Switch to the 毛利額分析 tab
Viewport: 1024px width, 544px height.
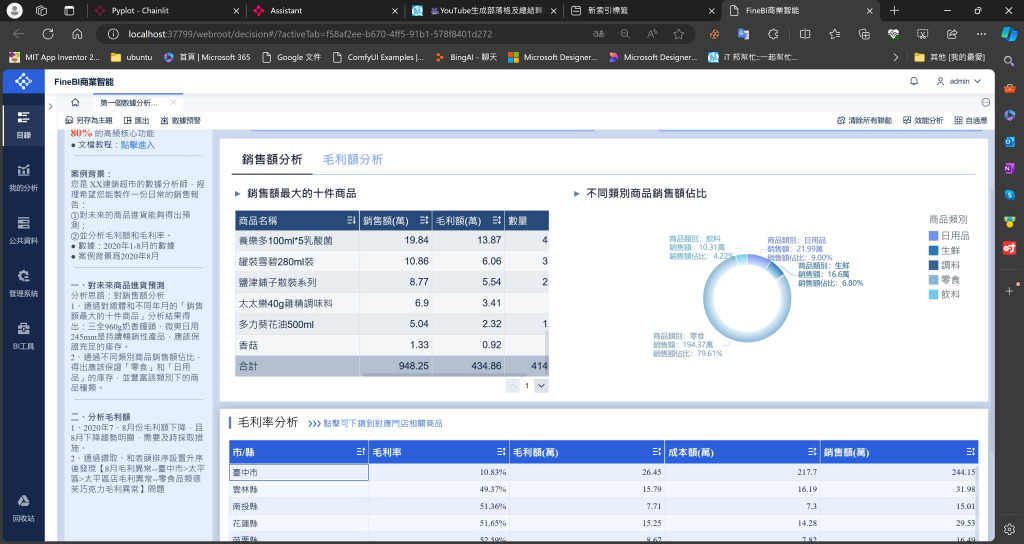353,159
